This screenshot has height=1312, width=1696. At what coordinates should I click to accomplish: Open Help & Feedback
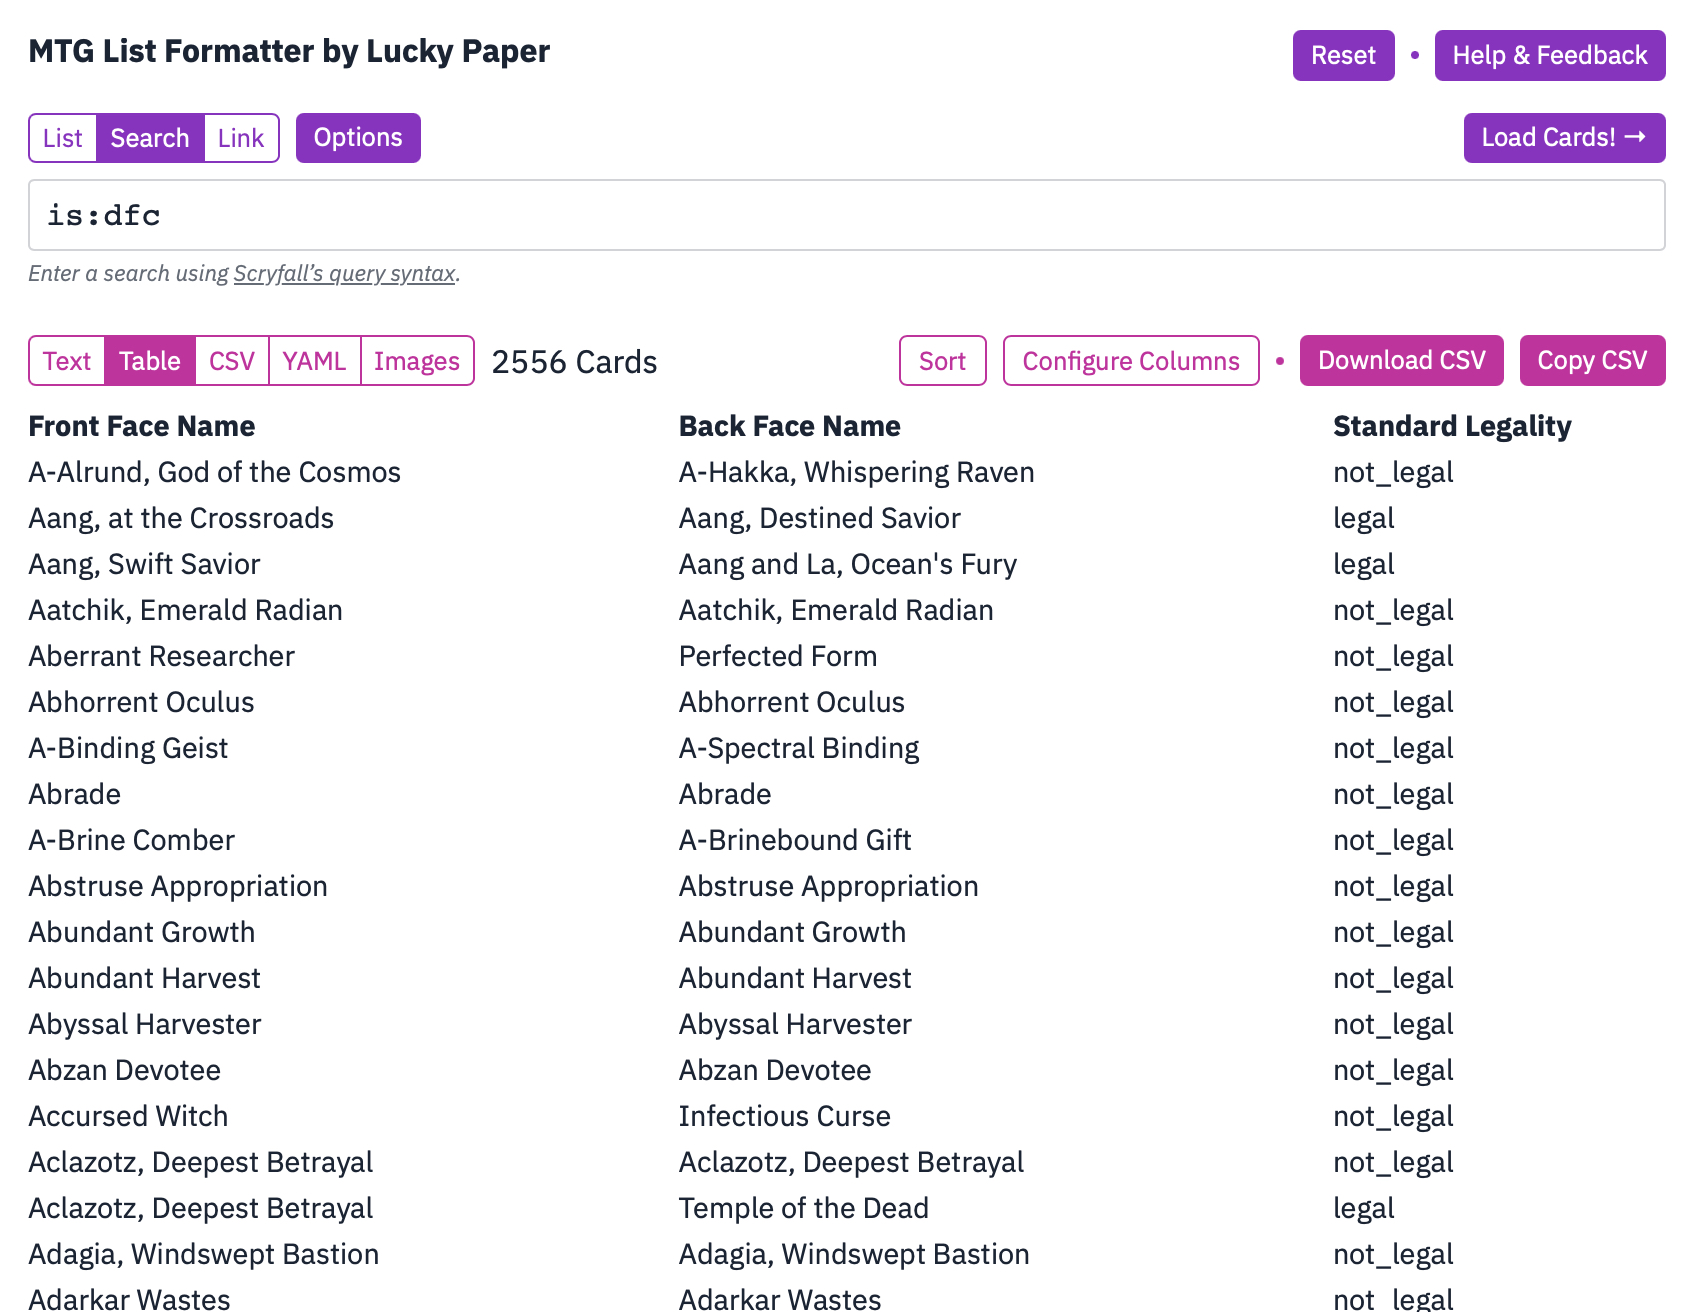(1549, 56)
